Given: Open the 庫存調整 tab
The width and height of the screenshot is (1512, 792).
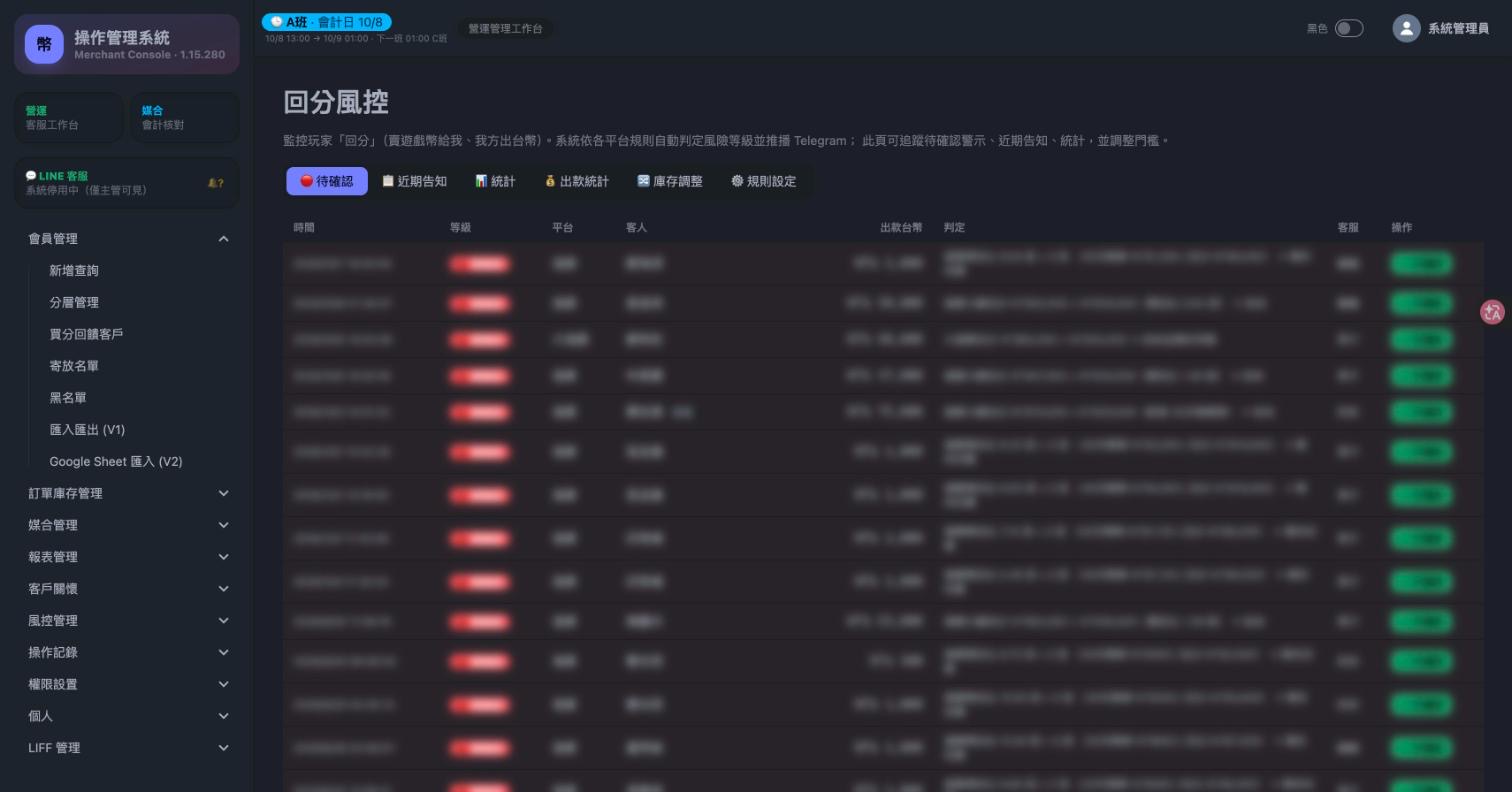Looking at the screenshot, I should (x=670, y=181).
